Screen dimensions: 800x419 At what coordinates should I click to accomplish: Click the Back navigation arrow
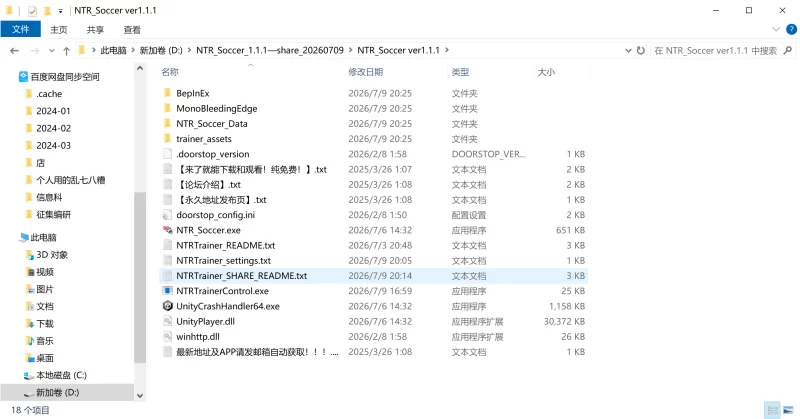[x=14, y=51]
